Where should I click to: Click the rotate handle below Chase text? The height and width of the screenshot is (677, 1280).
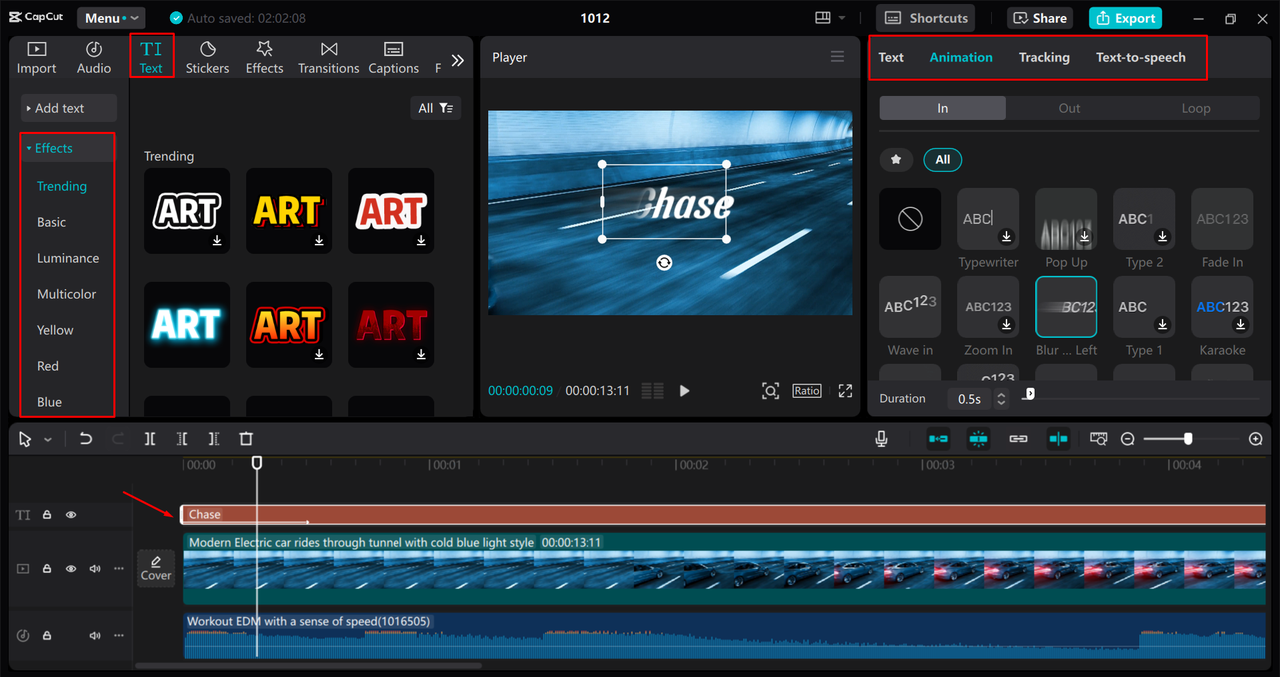(664, 262)
